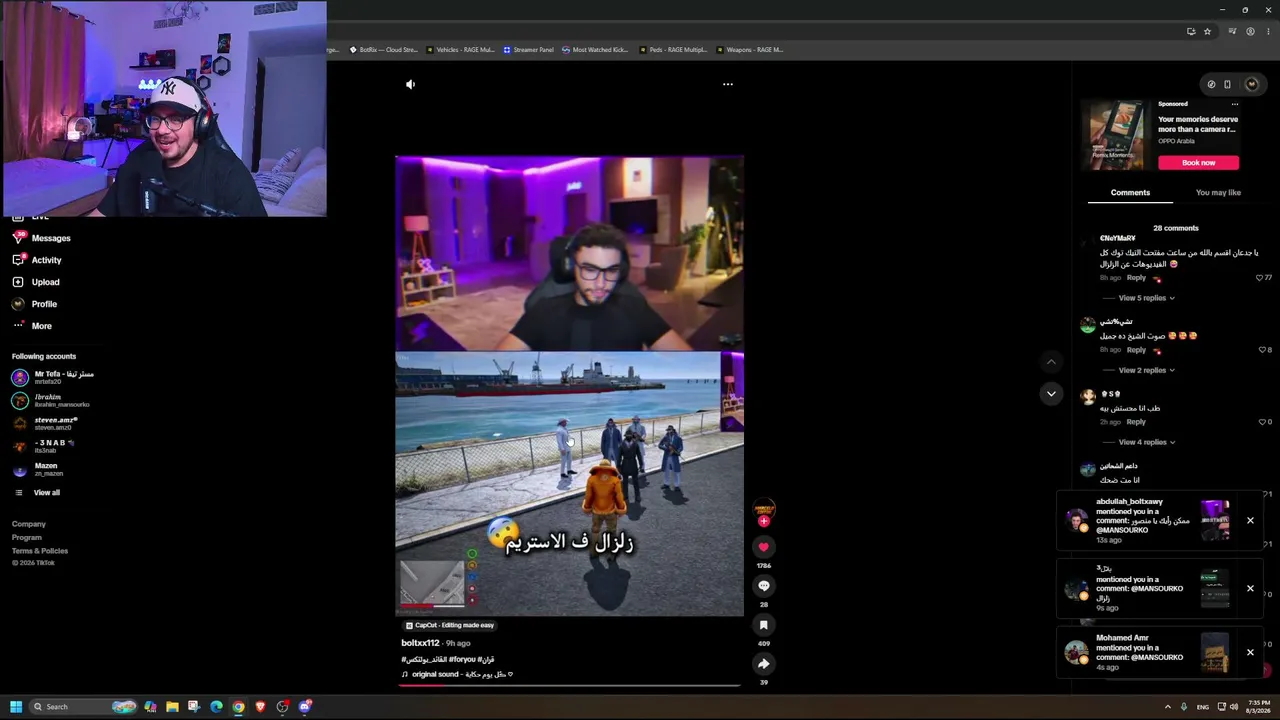Screen dimensions: 1280x720
Task: Click the Book now ad button
Action: click(x=1198, y=163)
